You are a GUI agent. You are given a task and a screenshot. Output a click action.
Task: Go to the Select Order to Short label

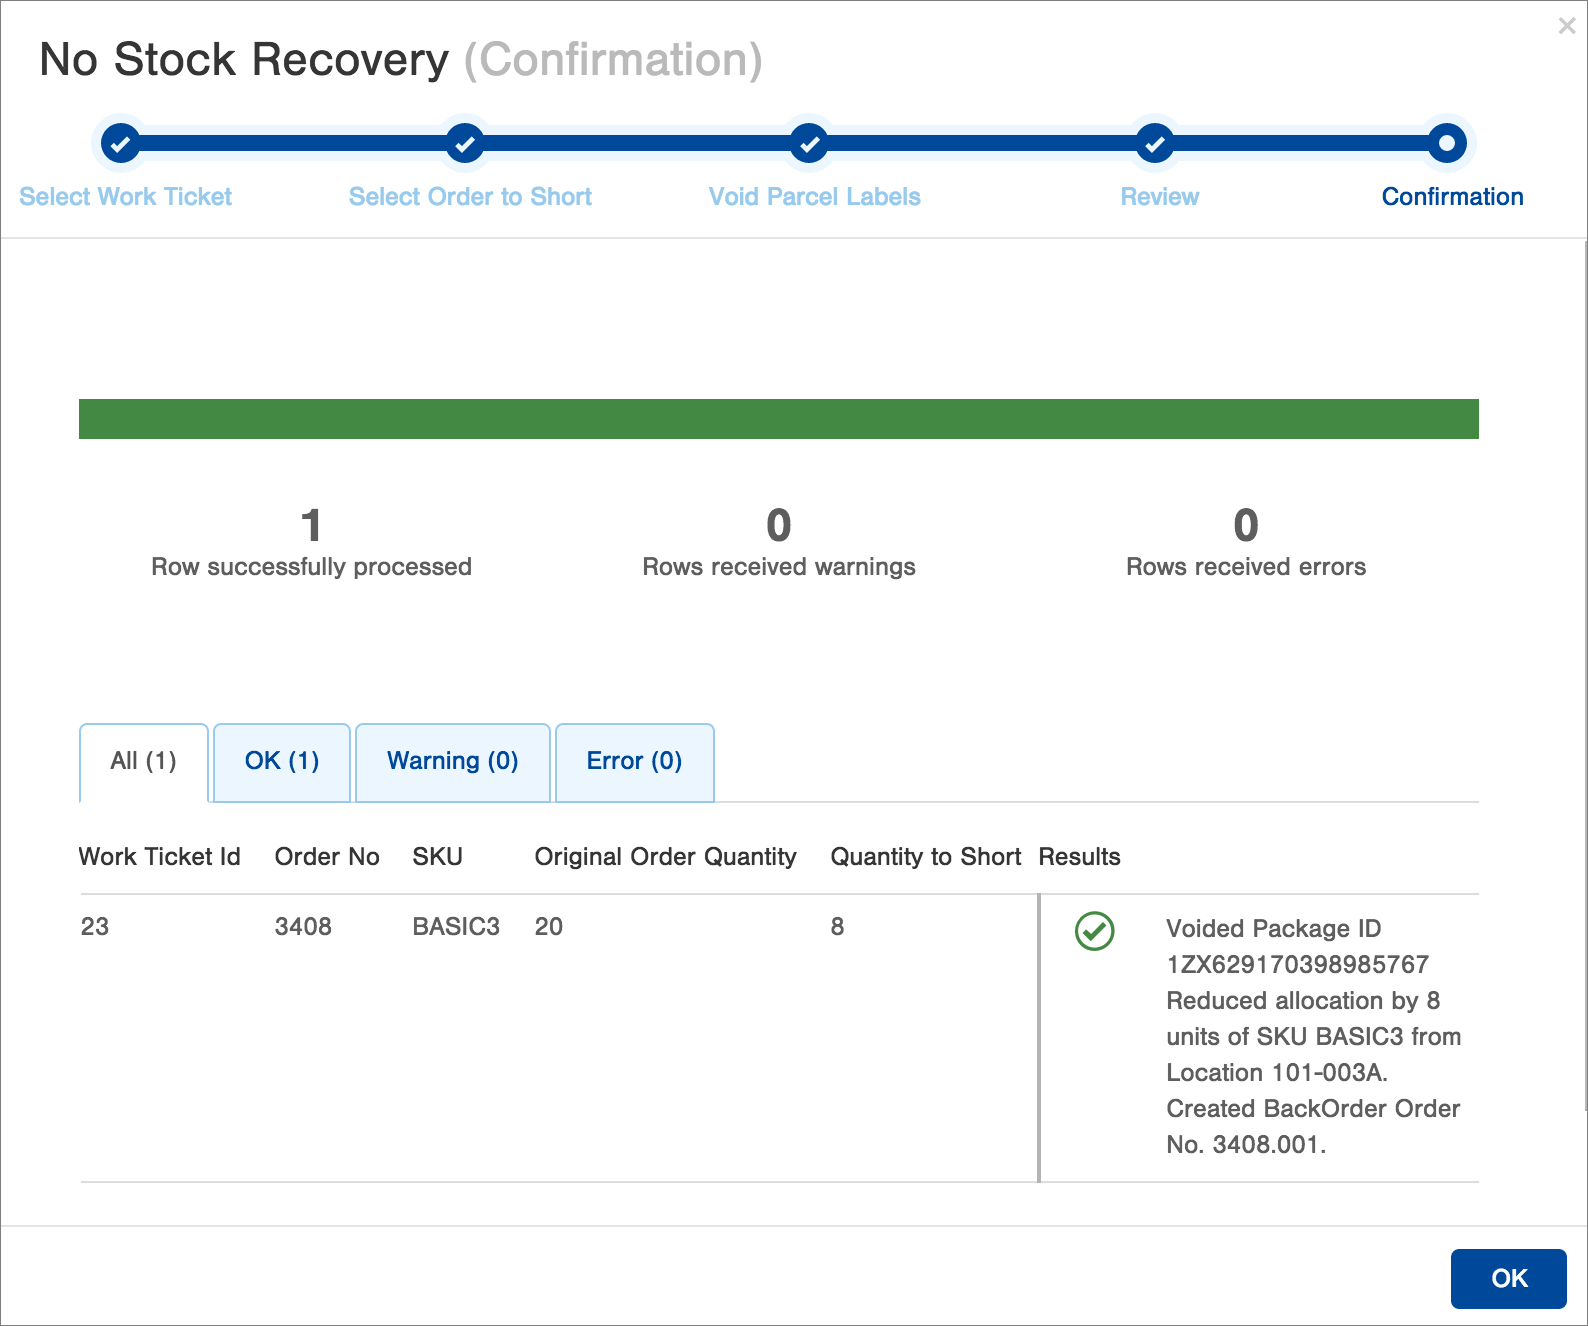[x=470, y=197]
